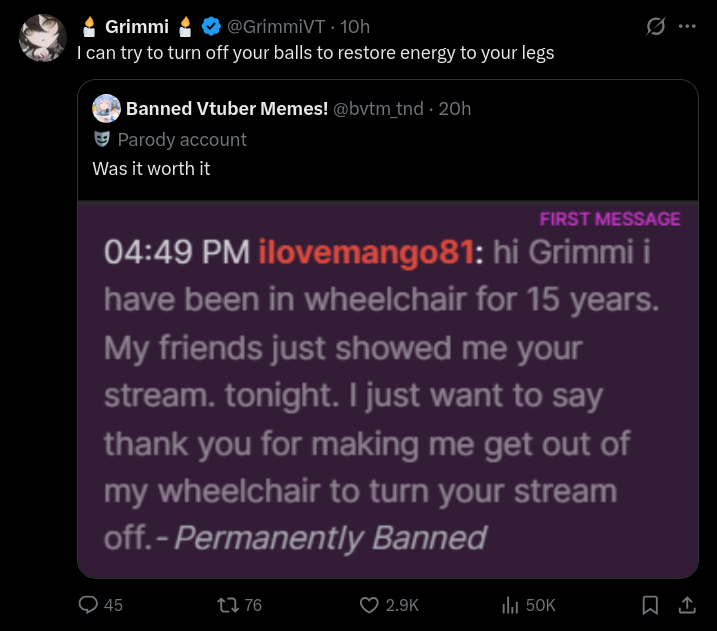Screen dimensions: 717x631
Task: Like the tweet with the heart icon
Action: (x=369, y=605)
